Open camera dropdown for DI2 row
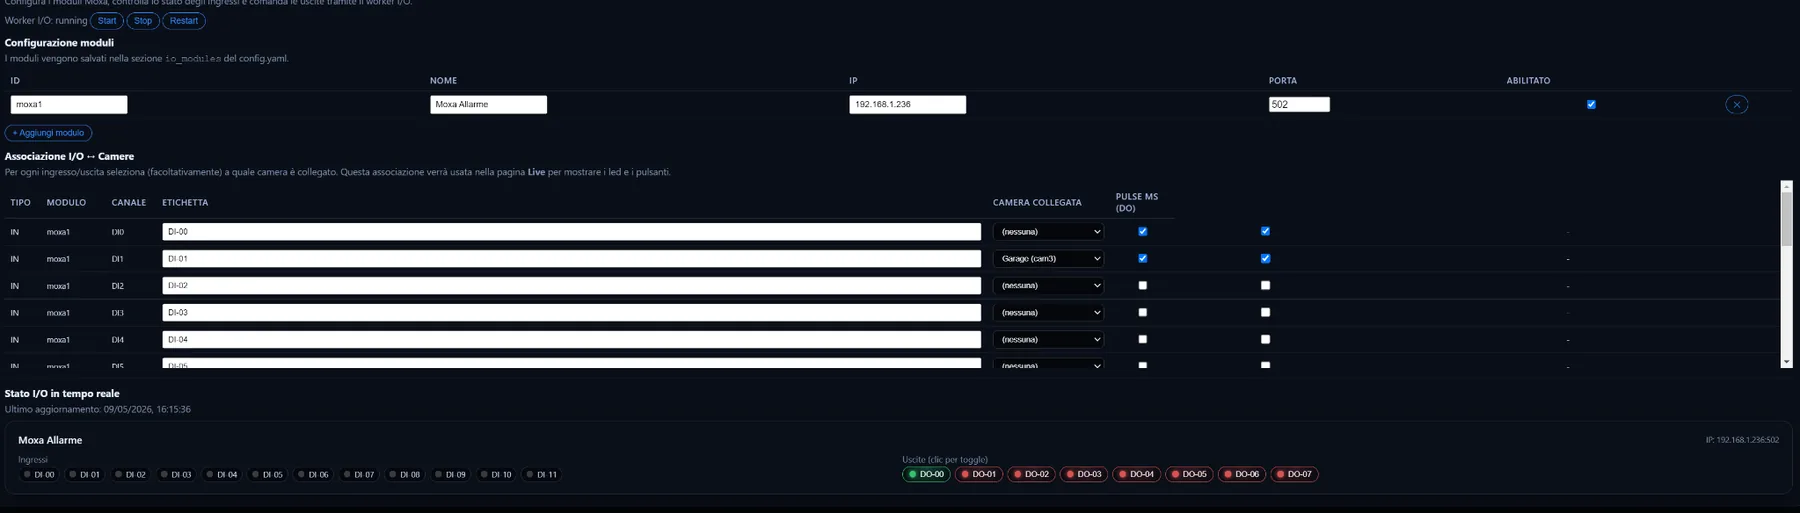 [1048, 285]
